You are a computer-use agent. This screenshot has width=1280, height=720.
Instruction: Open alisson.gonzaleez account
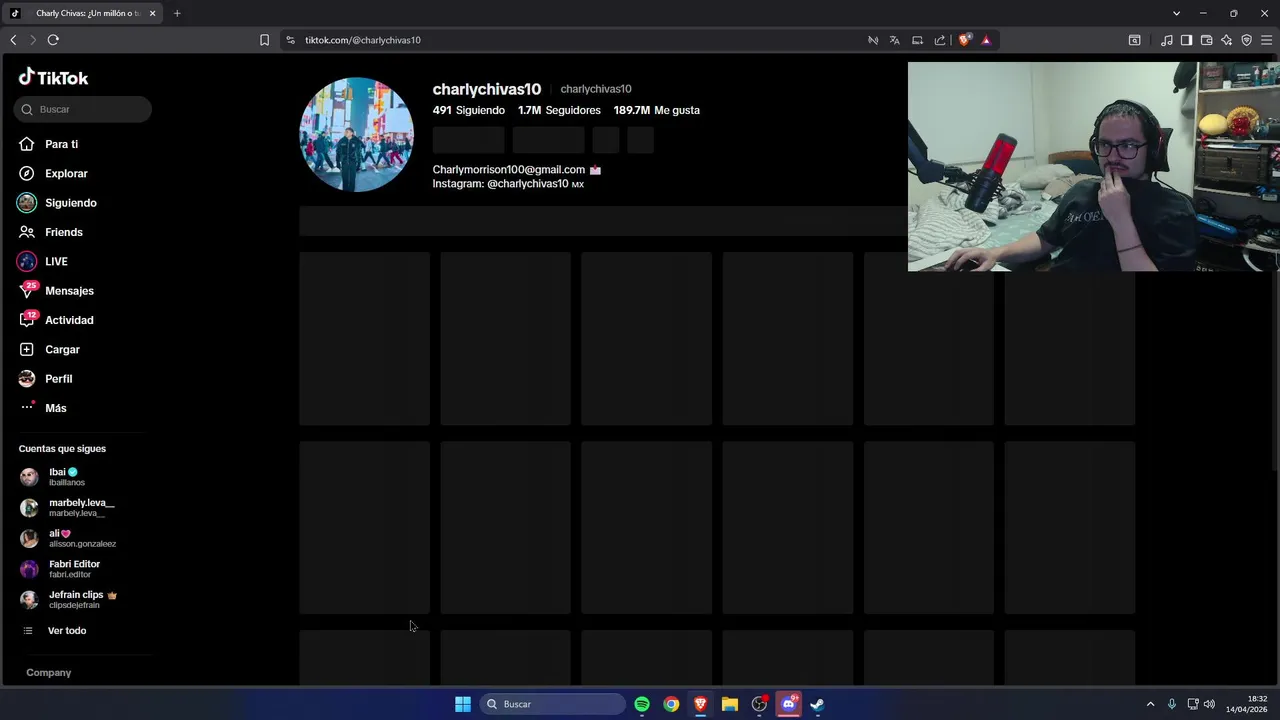click(x=80, y=538)
